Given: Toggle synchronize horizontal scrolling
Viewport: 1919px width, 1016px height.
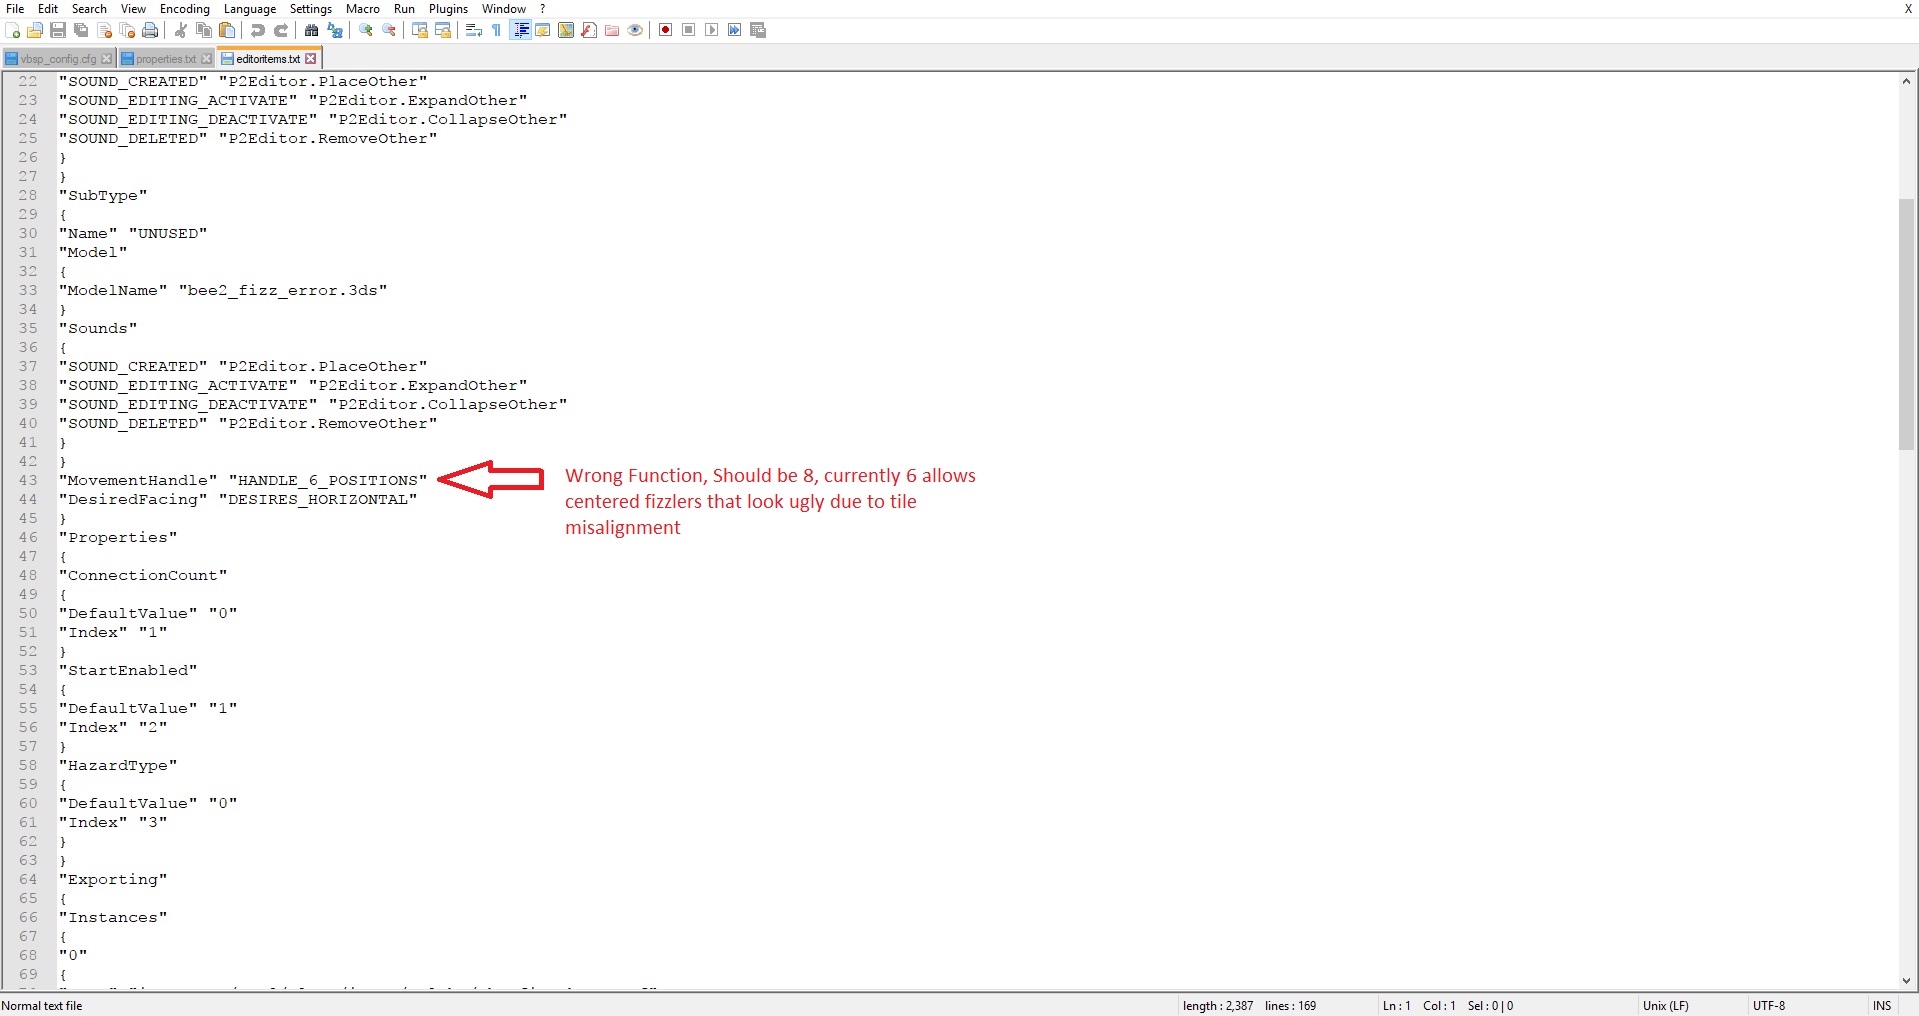Looking at the screenshot, I should click(443, 30).
